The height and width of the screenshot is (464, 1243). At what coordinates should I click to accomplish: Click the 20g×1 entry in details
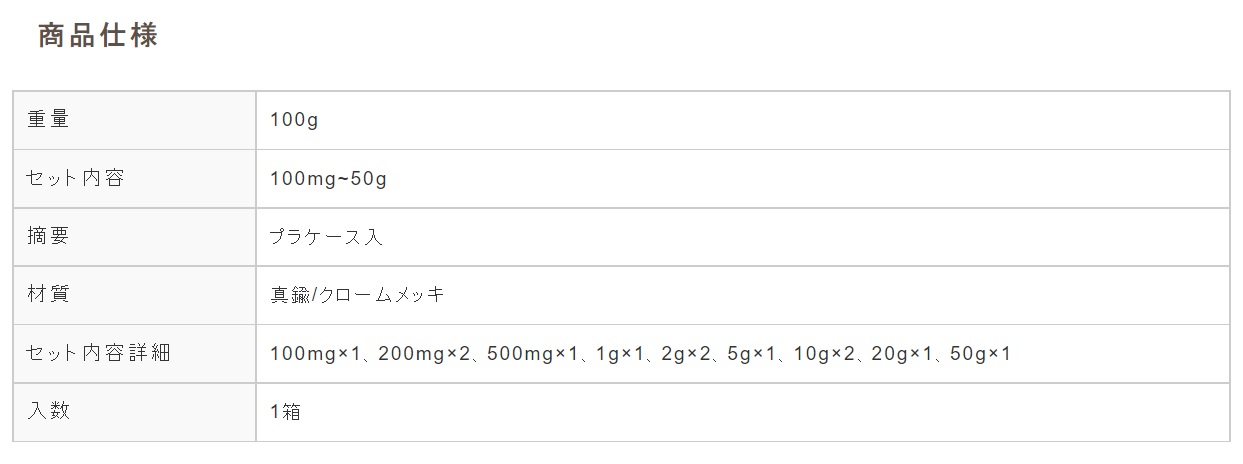(x=903, y=354)
